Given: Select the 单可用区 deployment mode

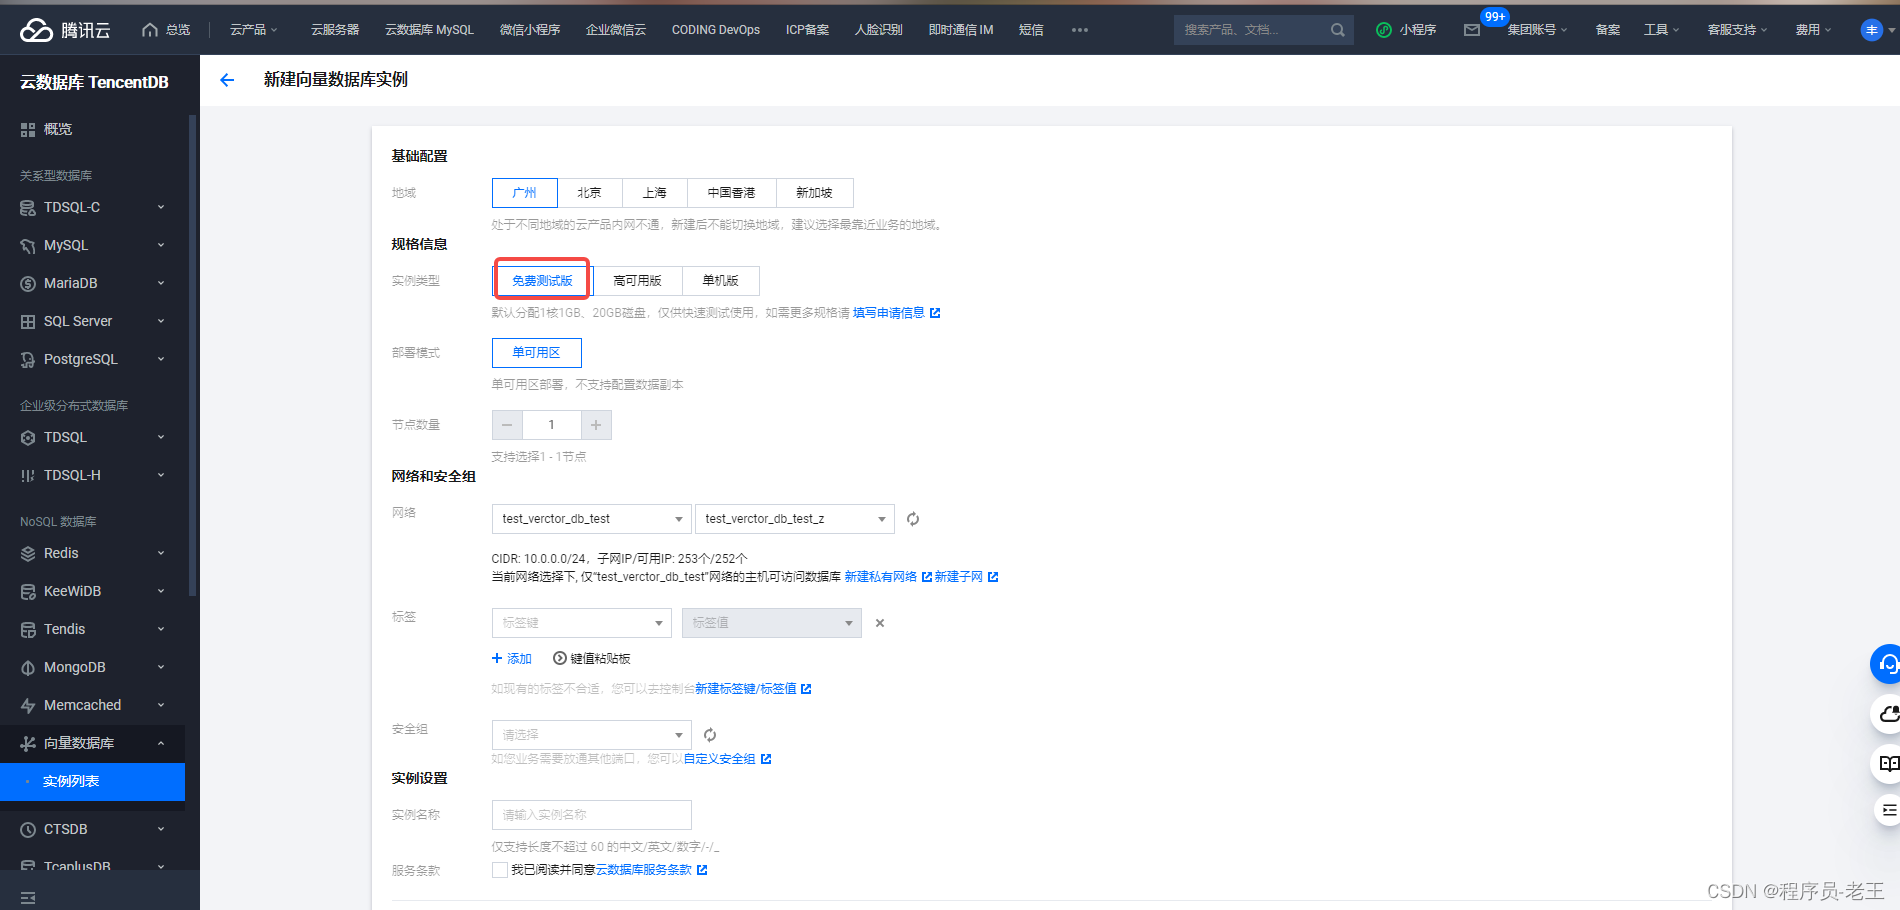Looking at the screenshot, I should tap(537, 353).
